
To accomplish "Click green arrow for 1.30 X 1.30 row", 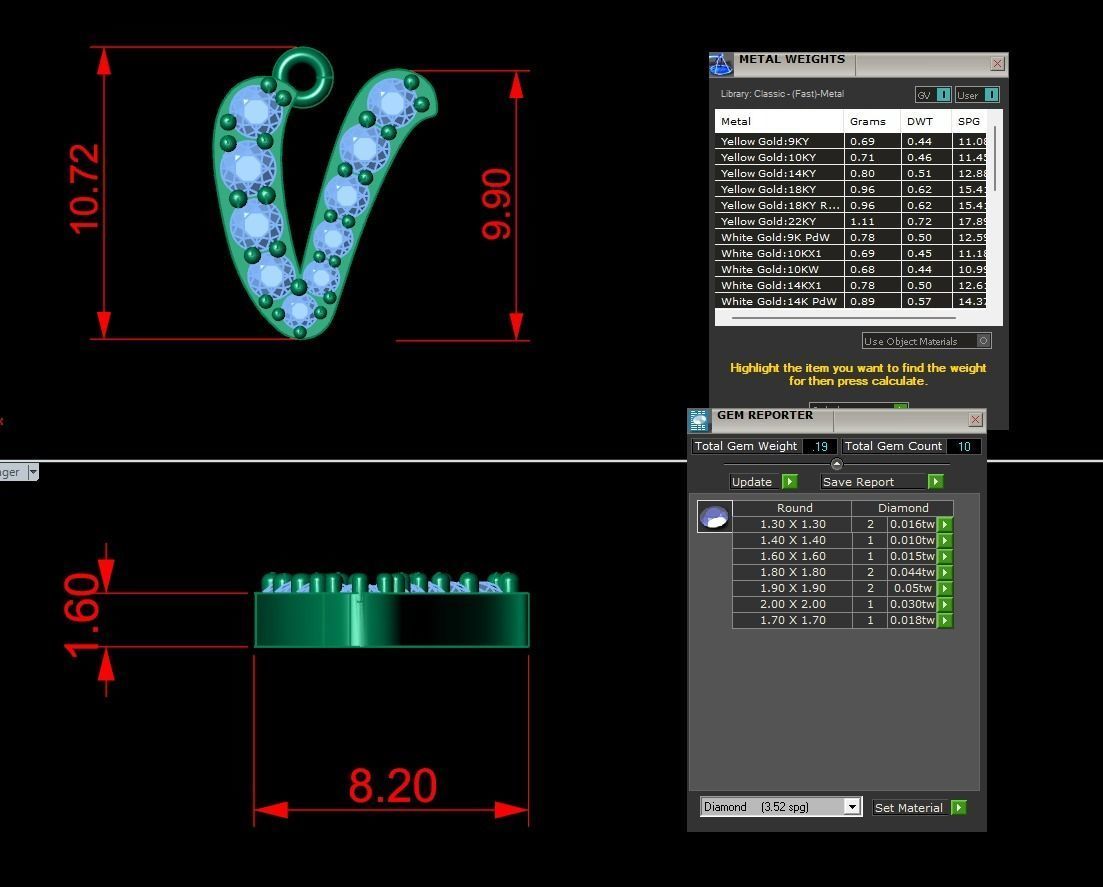I will tap(945, 525).
